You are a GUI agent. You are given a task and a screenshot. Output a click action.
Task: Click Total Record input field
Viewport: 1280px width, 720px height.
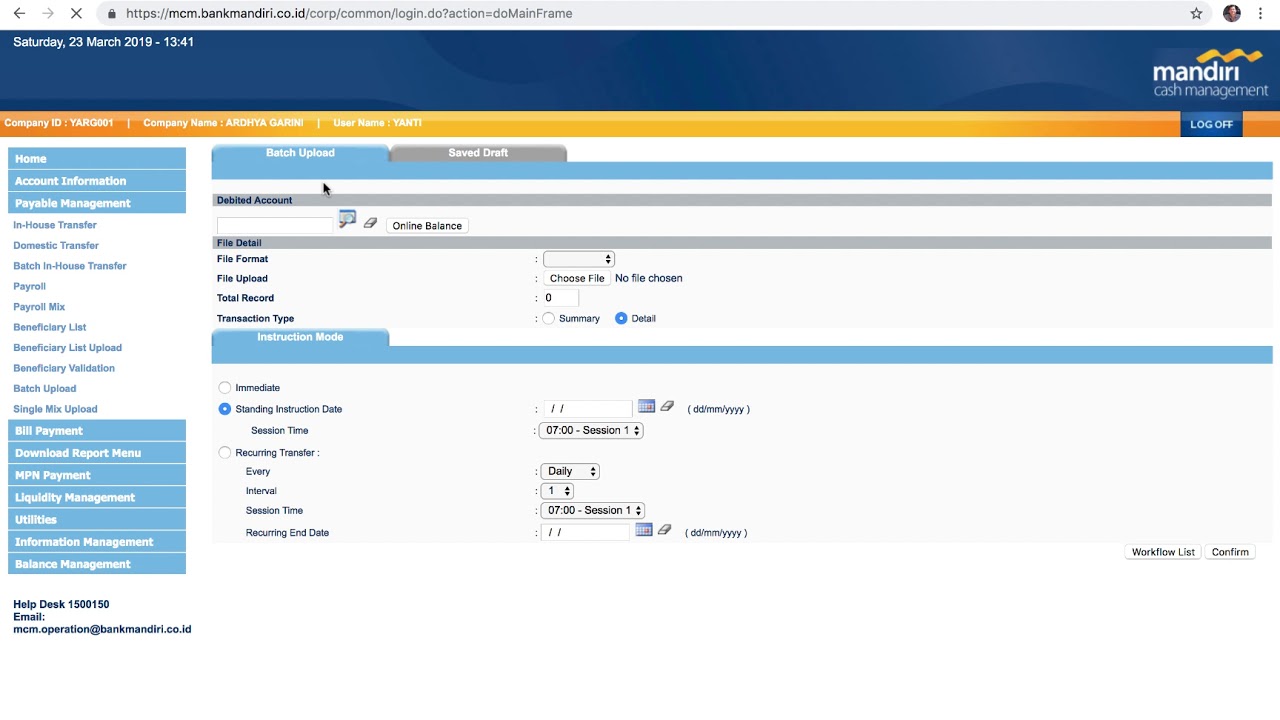[x=560, y=298]
